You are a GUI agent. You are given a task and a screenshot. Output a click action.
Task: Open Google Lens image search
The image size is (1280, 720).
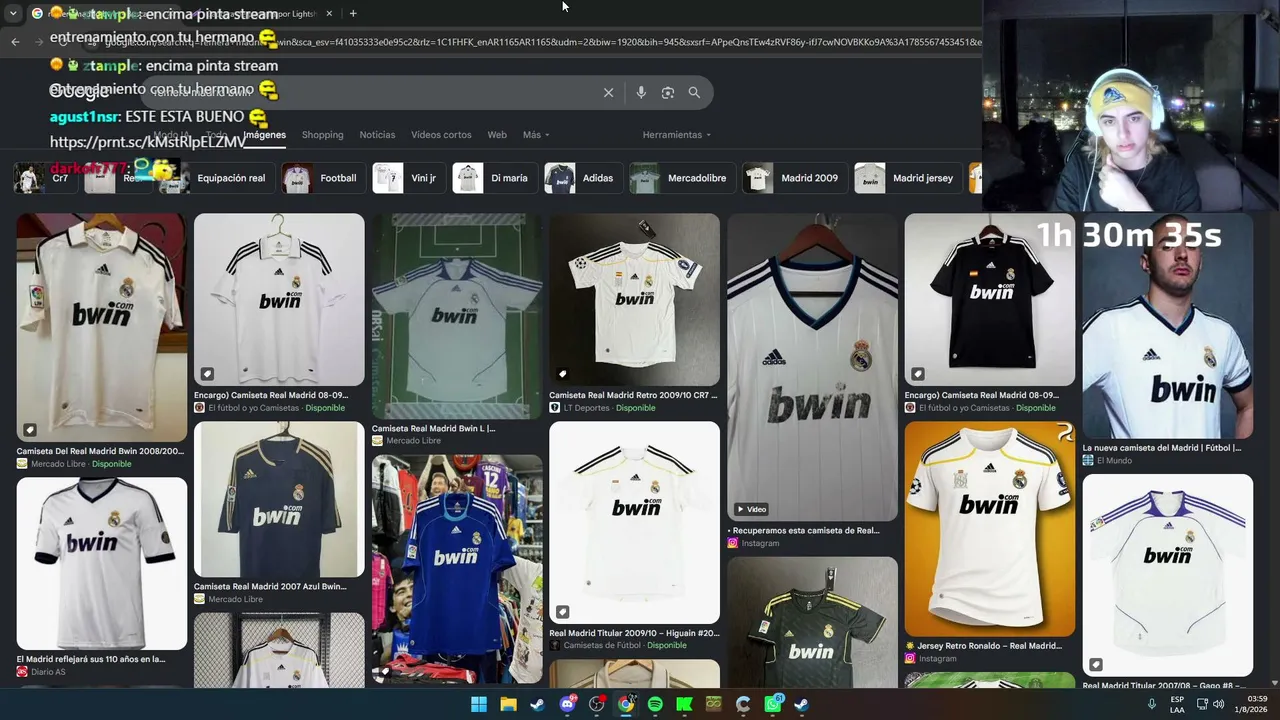668,92
